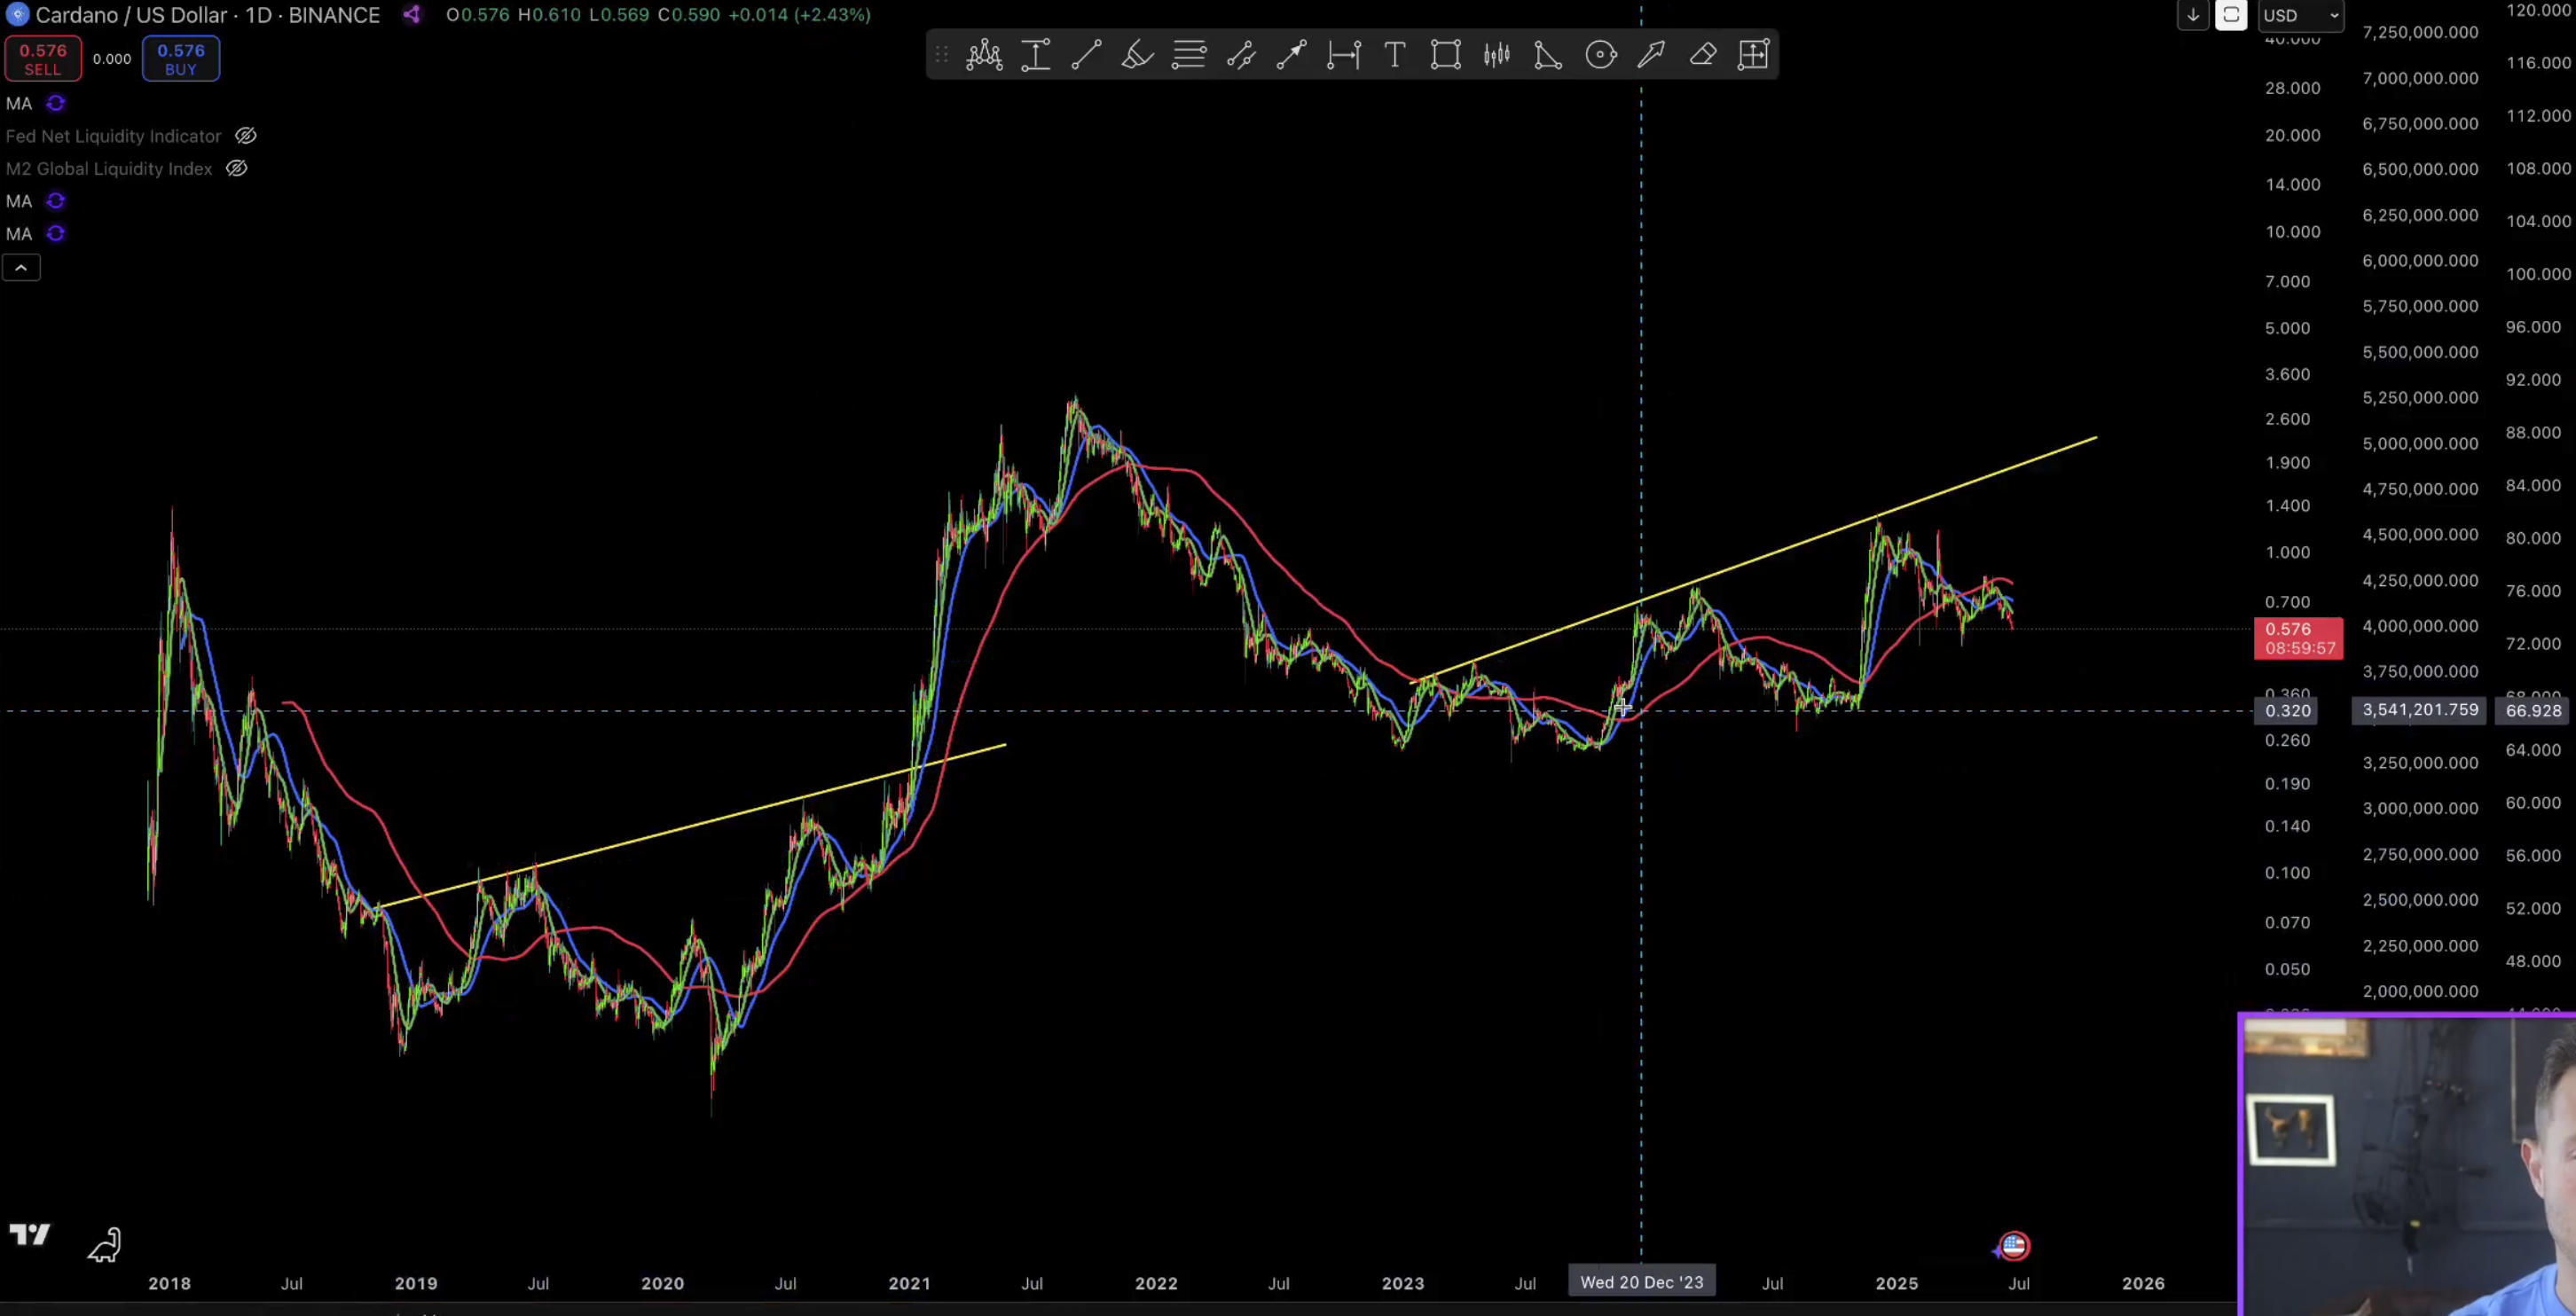The width and height of the screenshot is (2576, 1316).
Task: Click the 100.000 right scale label
Action: coord(2538,274)
